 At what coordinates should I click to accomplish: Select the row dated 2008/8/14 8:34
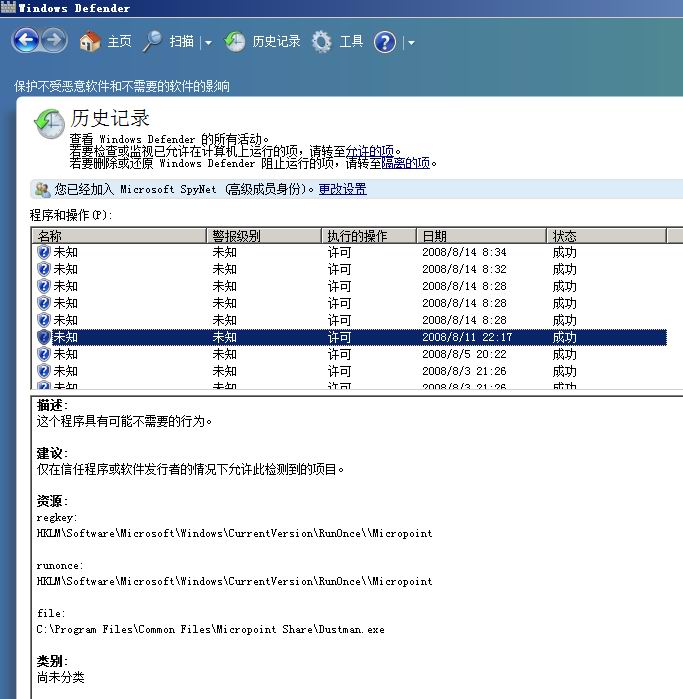(x=351, y=252)
